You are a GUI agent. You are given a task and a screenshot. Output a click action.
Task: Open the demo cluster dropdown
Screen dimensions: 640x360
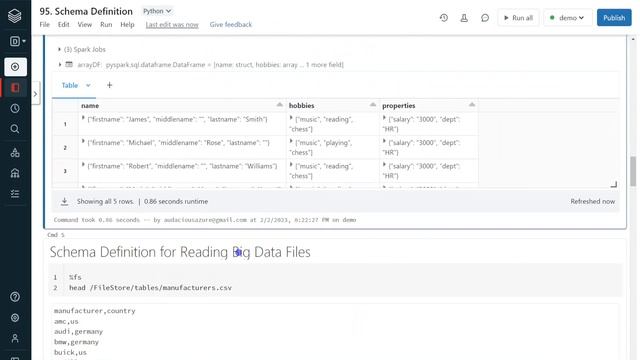click(x=567, y=18)
